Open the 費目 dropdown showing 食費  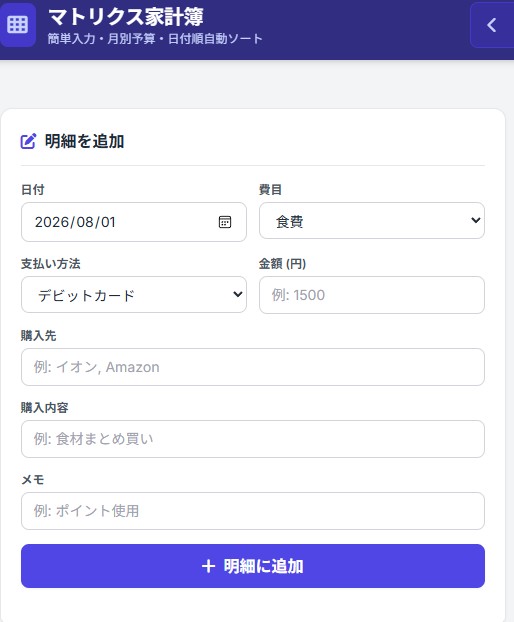click(372, 221)
